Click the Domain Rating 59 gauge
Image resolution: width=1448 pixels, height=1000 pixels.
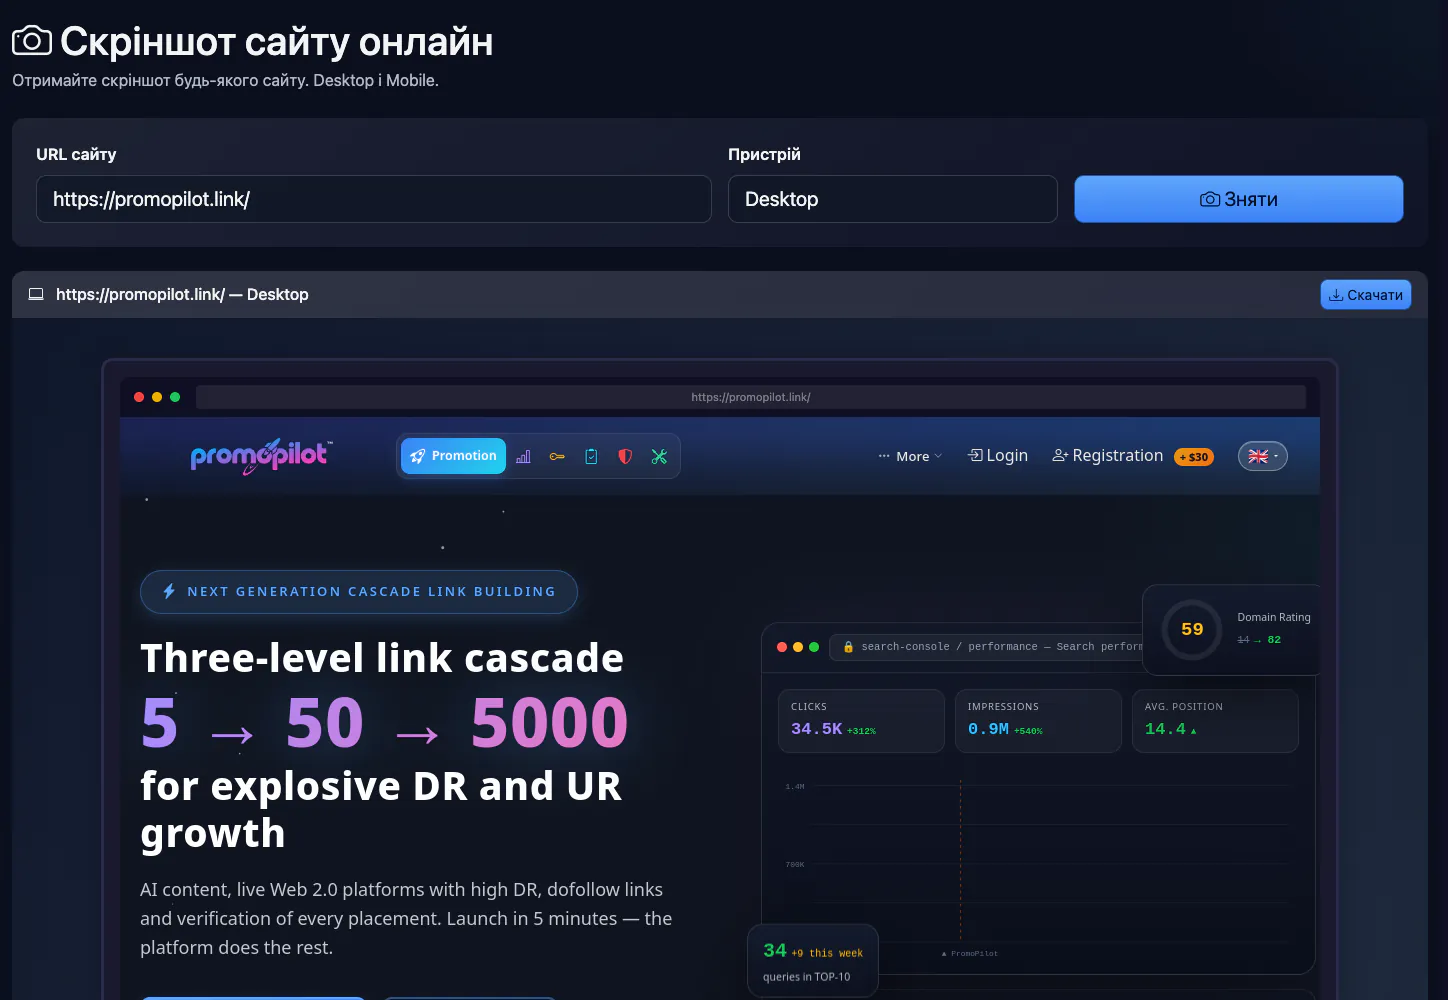(x=1192, y=629)
